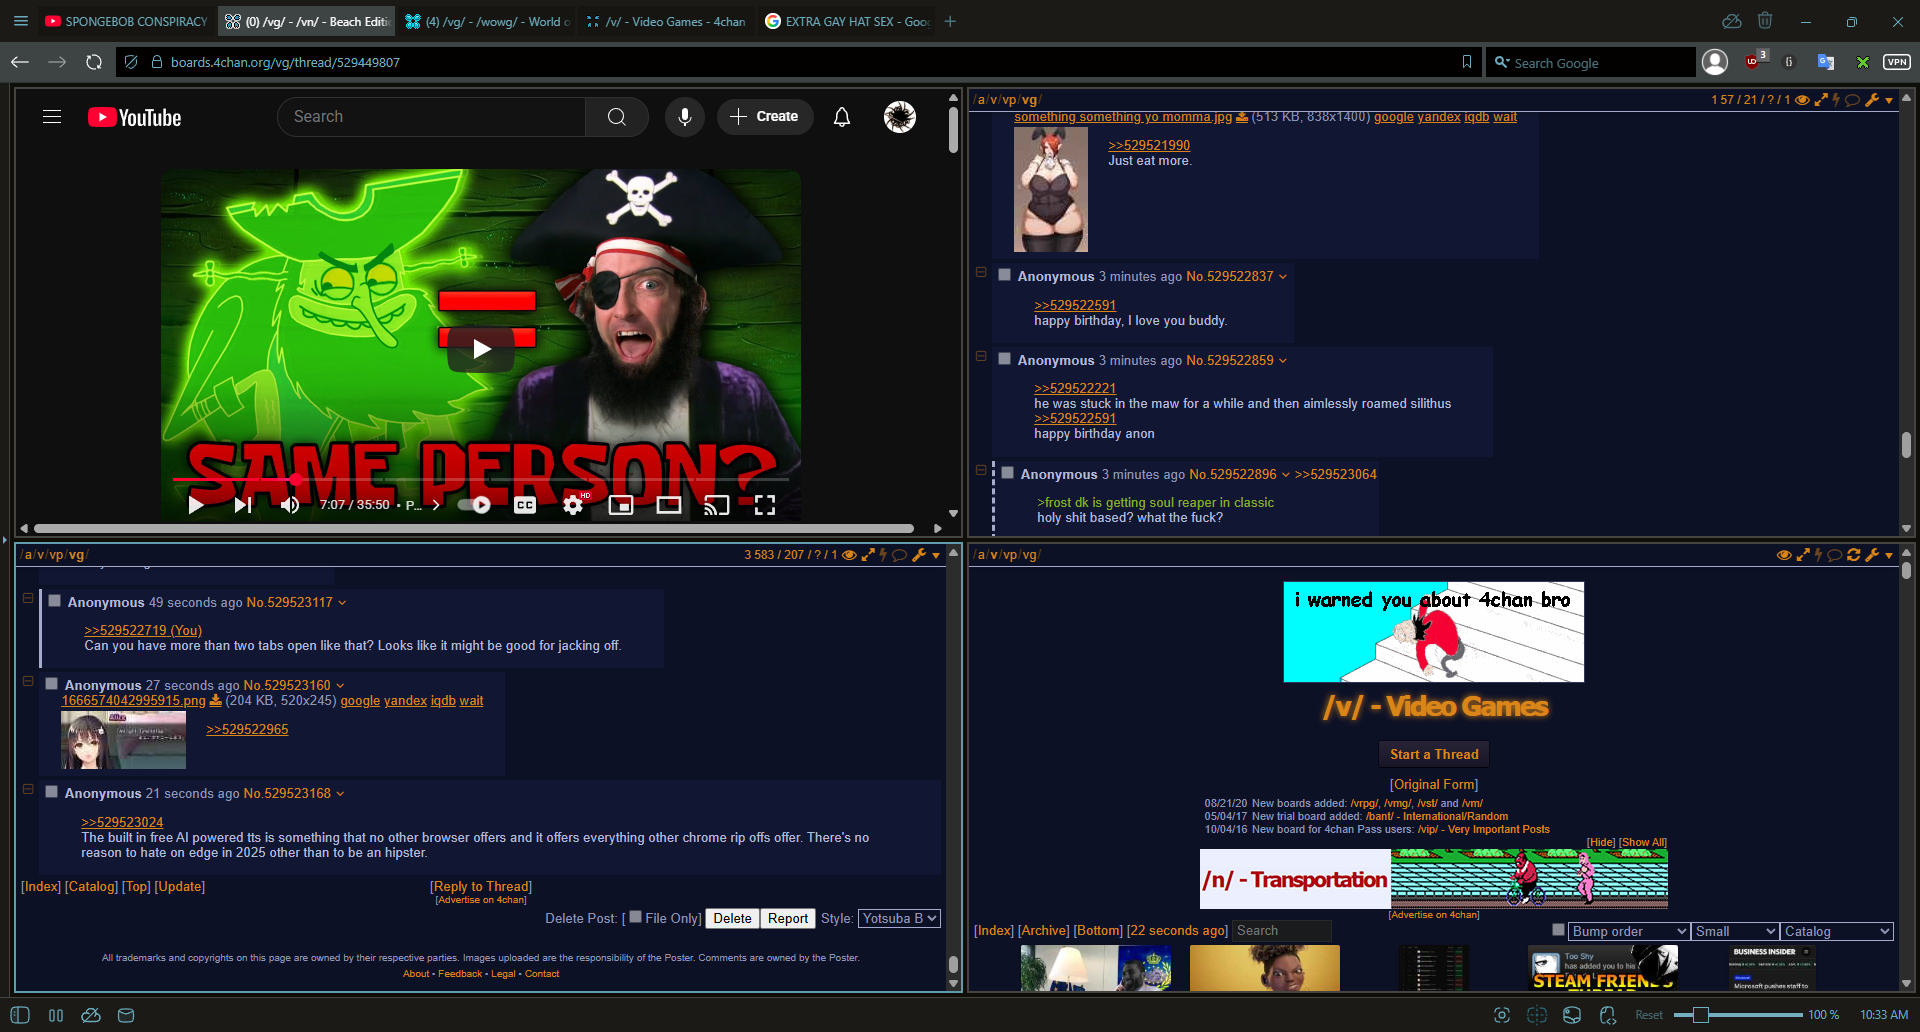Go to the YouTube home logo
This screenshot has height=1032, width=1920.
coord(134,117)
